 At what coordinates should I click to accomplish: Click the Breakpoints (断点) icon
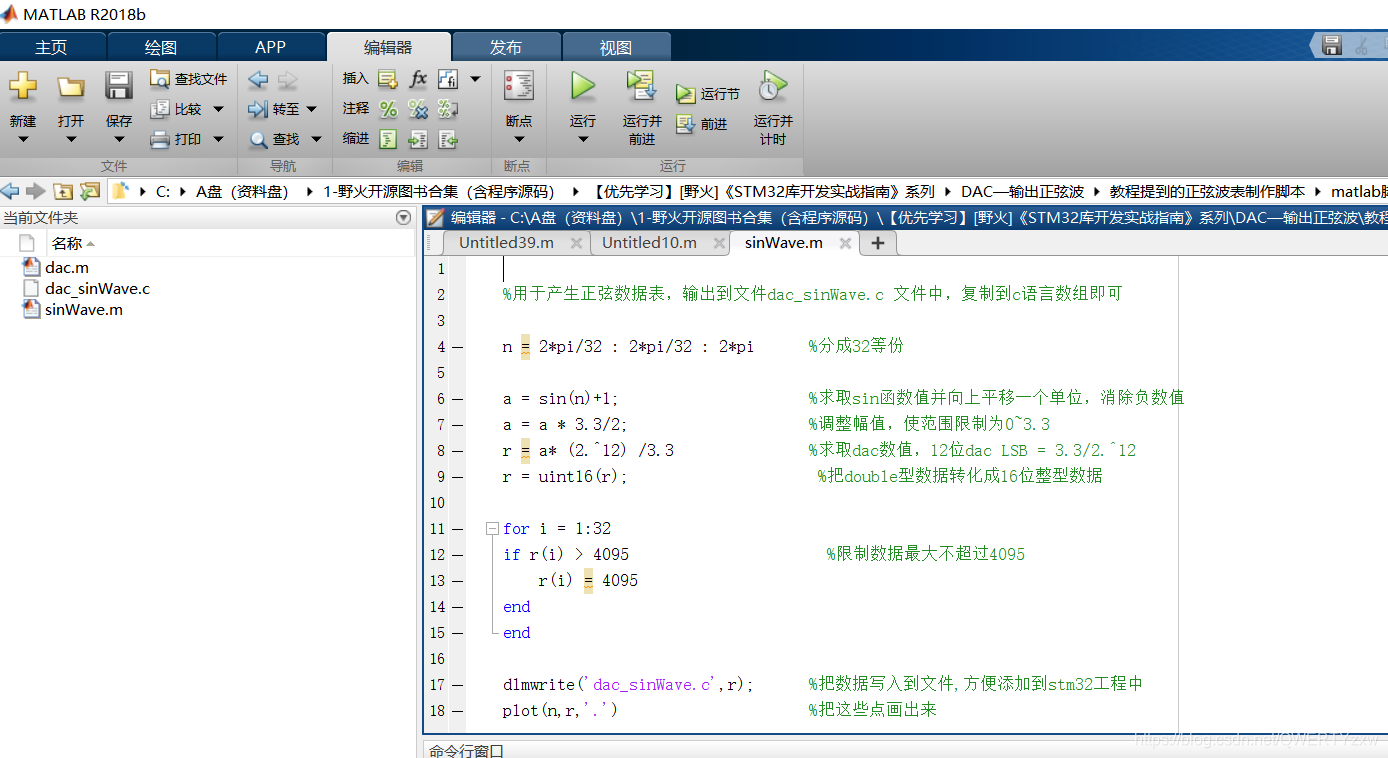click(x=519, y=86)
